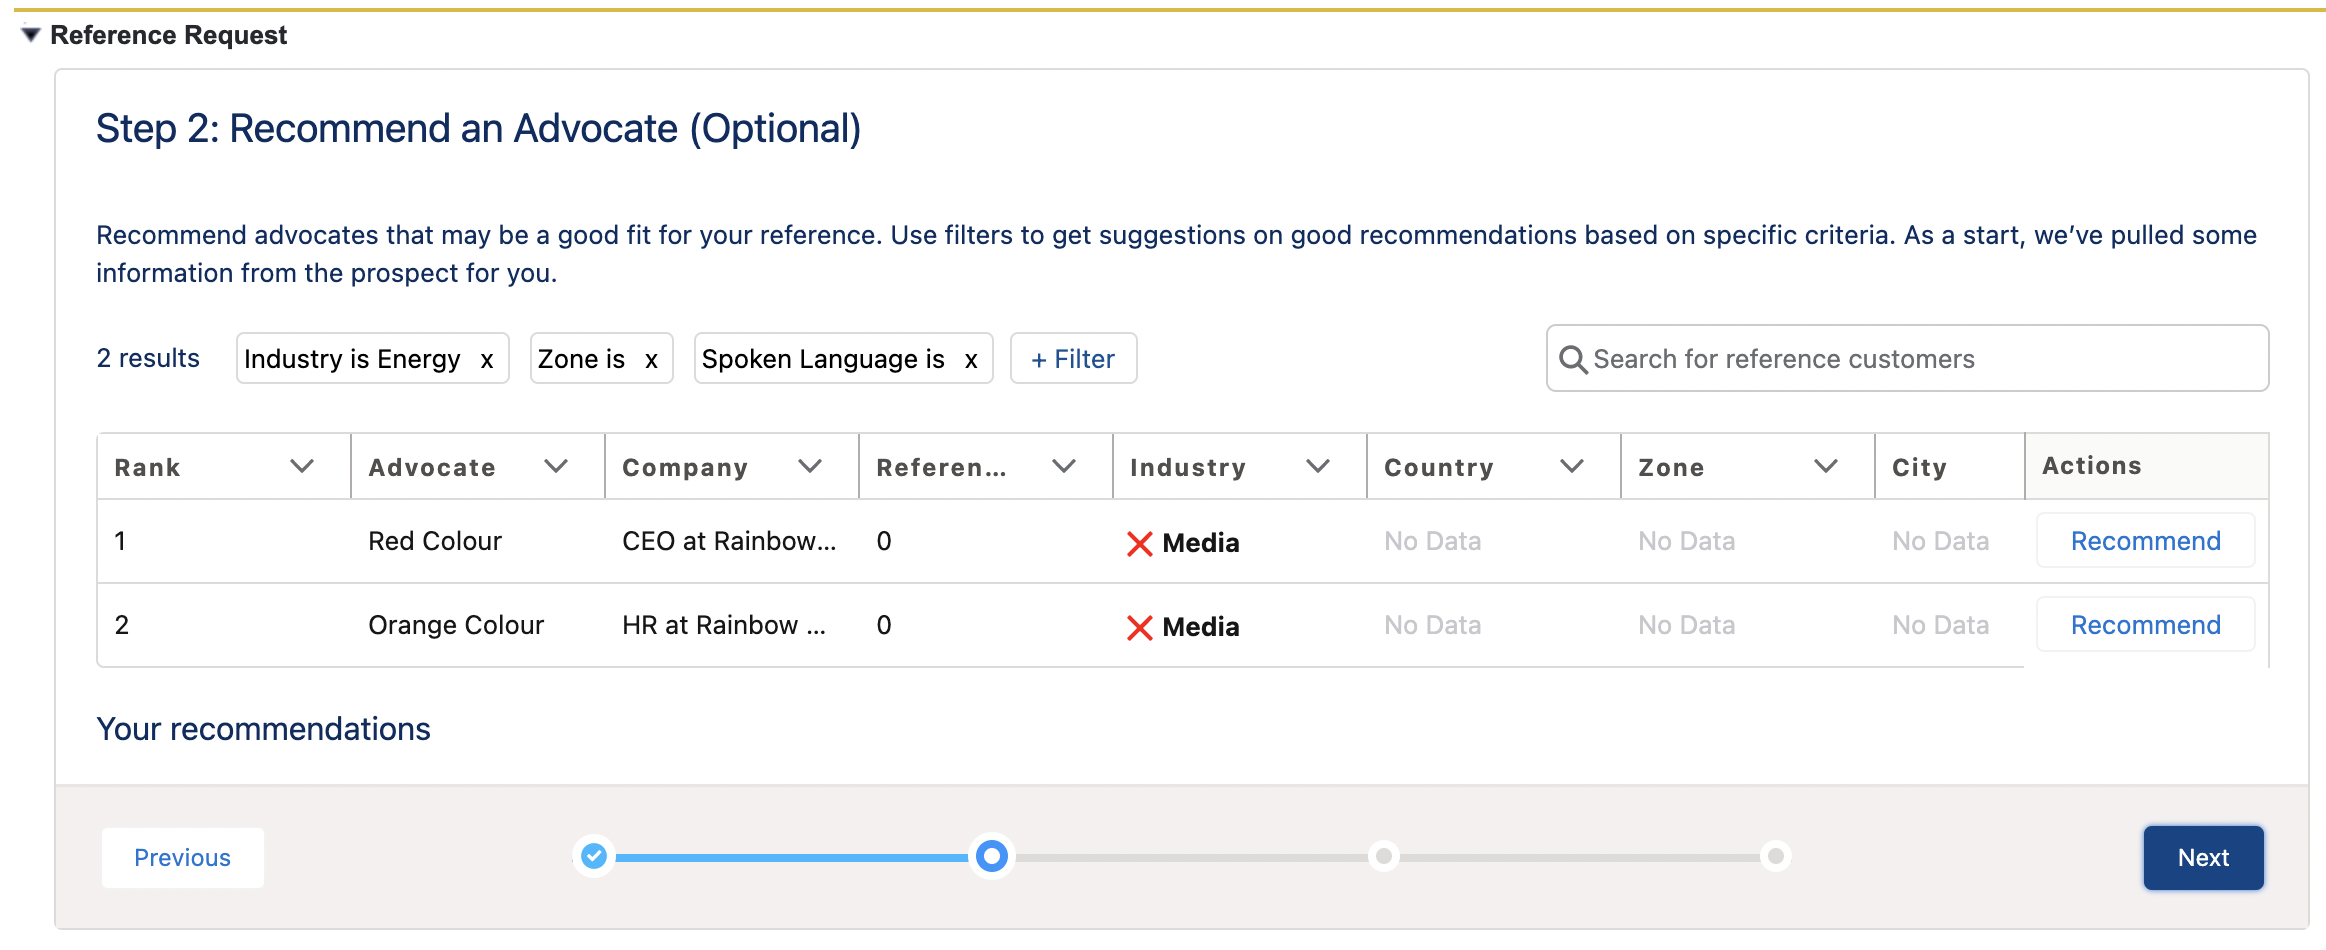Go to the Next step
Screen dimensions: 2326x950
click(2203, 857)
